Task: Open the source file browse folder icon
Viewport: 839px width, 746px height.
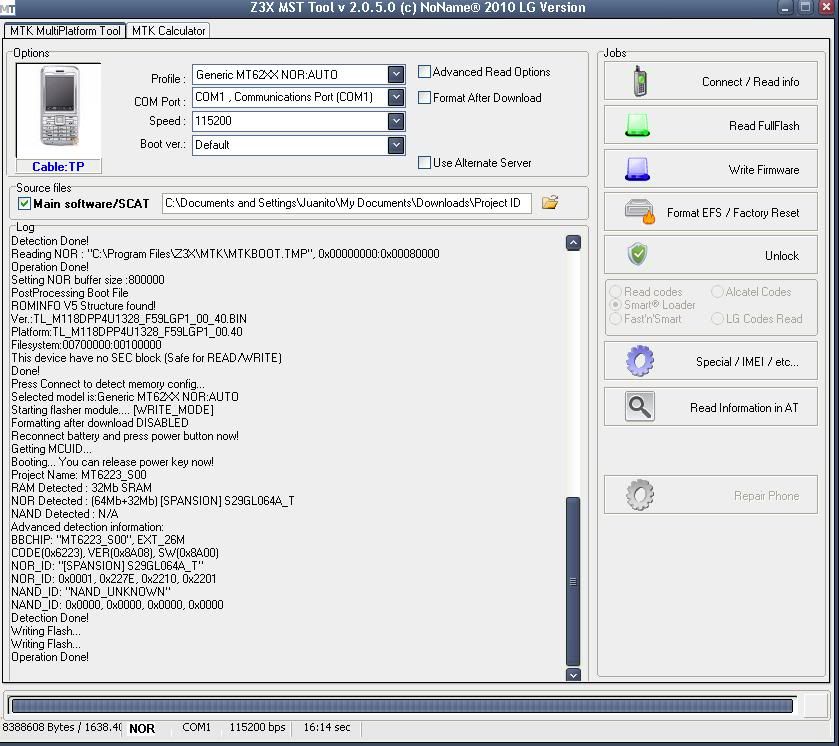Action: pos(550,203)
